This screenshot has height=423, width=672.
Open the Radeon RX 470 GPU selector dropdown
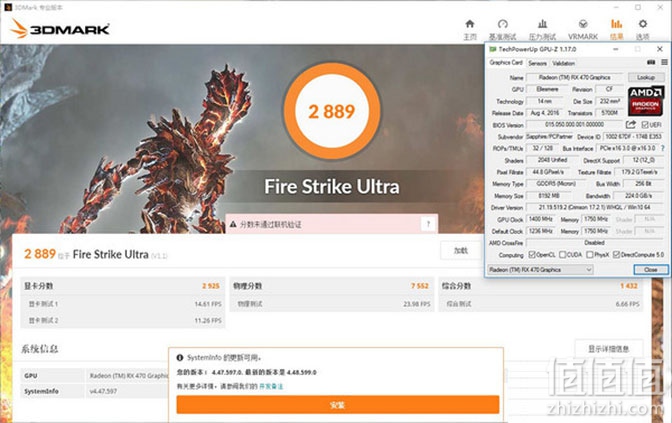coord(540,270)
